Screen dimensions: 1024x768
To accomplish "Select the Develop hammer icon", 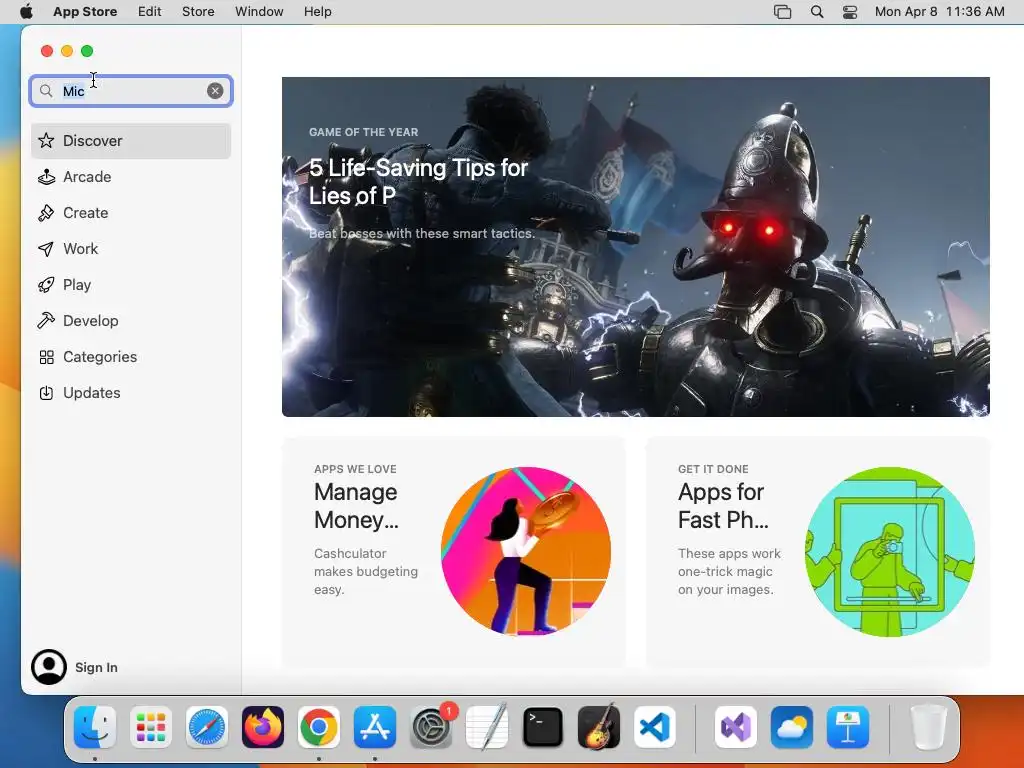I will point(46,321).
